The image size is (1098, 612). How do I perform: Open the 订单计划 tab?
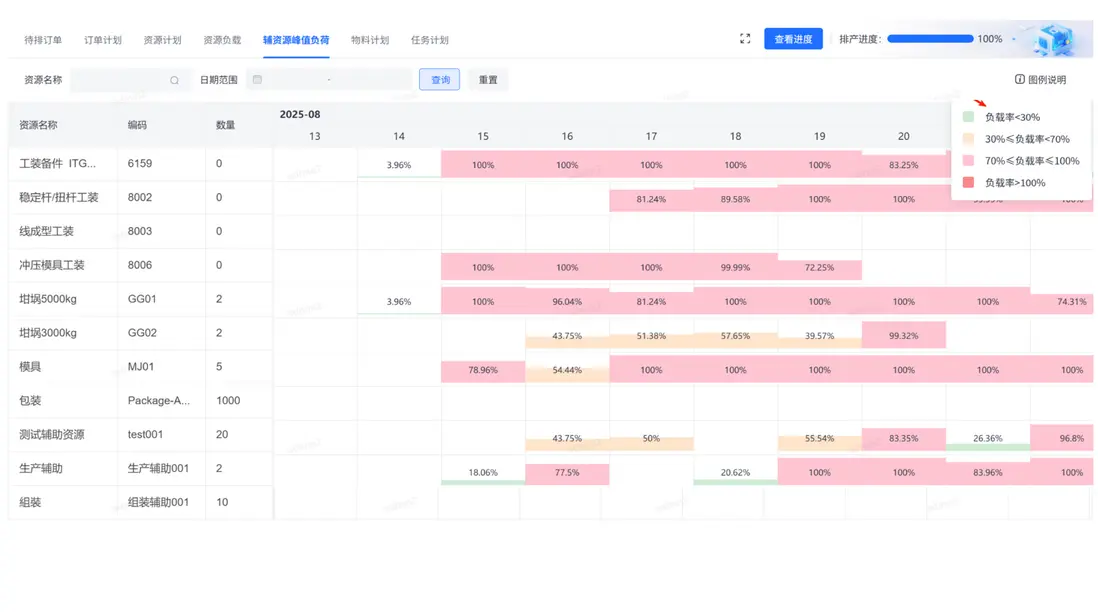(x=103, y=40)
